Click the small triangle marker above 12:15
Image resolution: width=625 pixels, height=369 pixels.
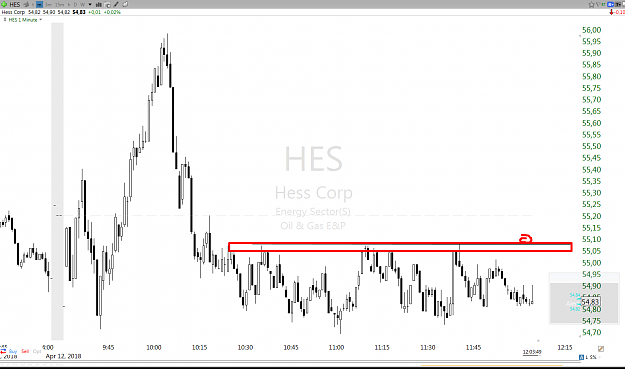538,341
